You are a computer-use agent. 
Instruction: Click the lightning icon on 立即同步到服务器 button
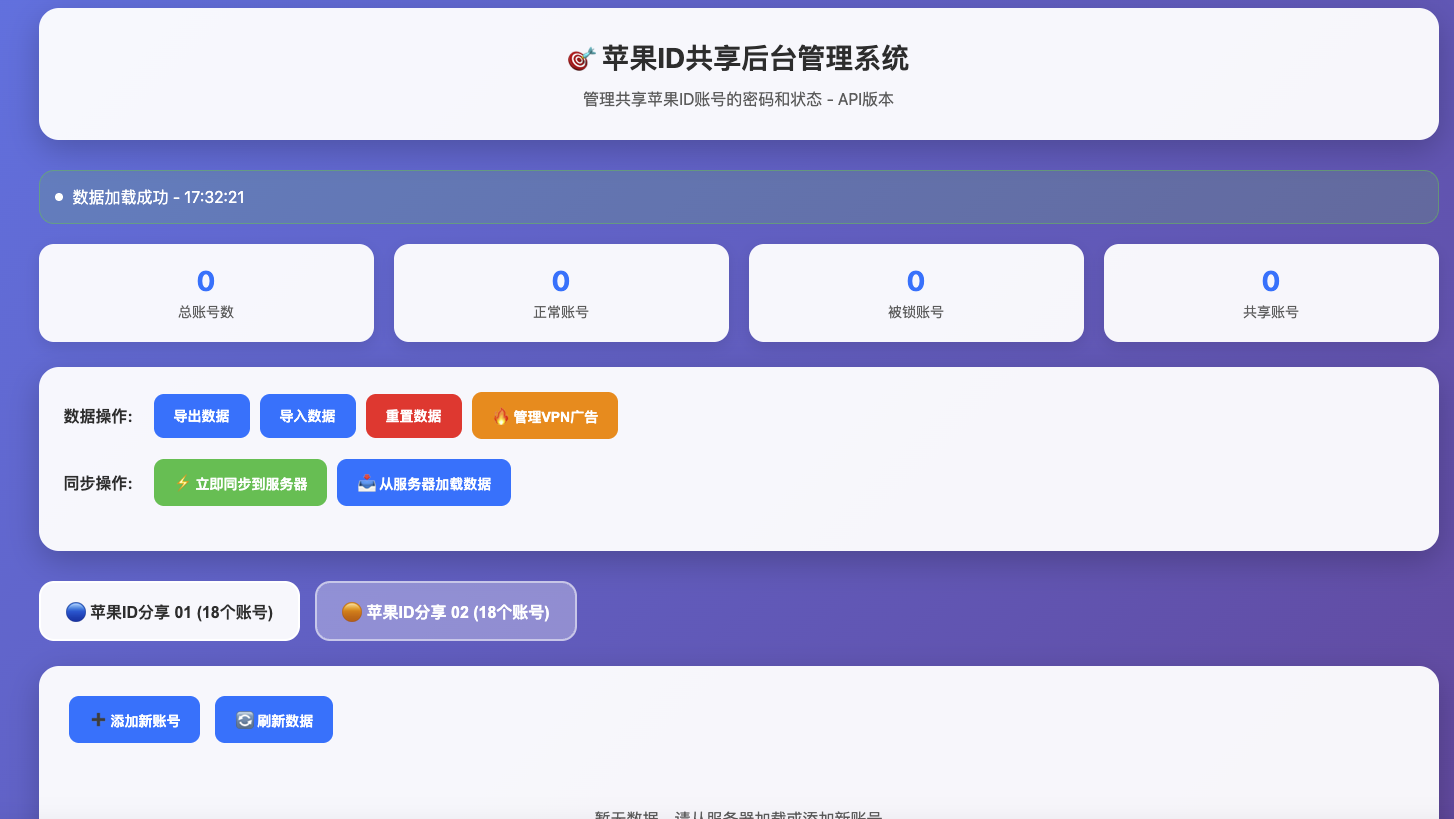tap(181, 482)
